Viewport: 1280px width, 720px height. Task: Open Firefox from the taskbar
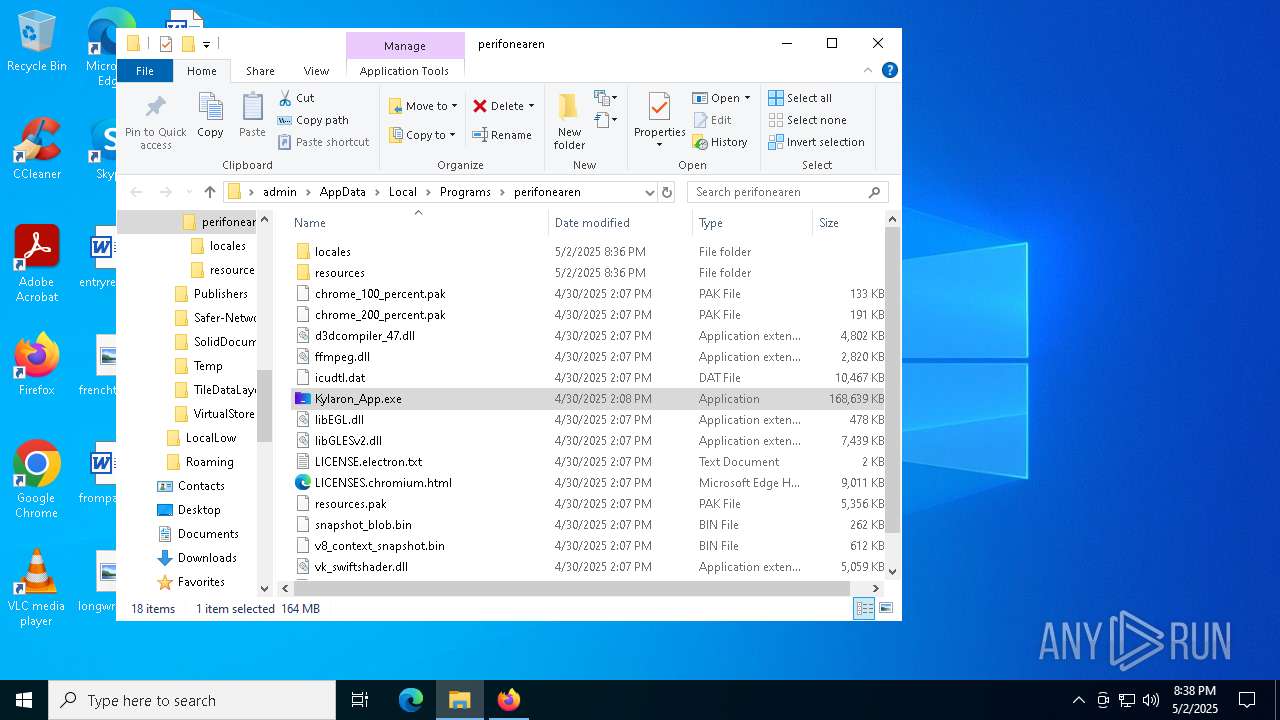(x=509, y=700)
